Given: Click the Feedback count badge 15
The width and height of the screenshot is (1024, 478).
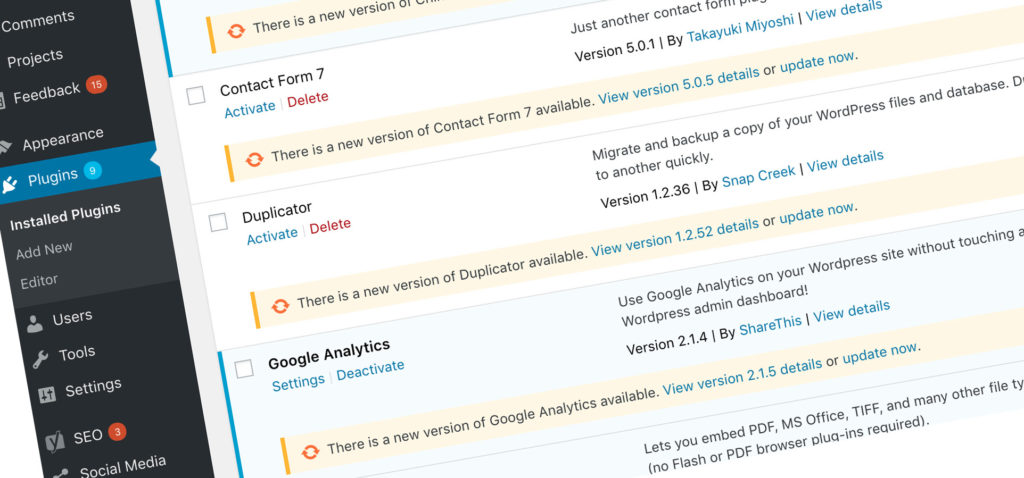Looking at the screenshot, I should pyautogui.click(x=97, y=84).
